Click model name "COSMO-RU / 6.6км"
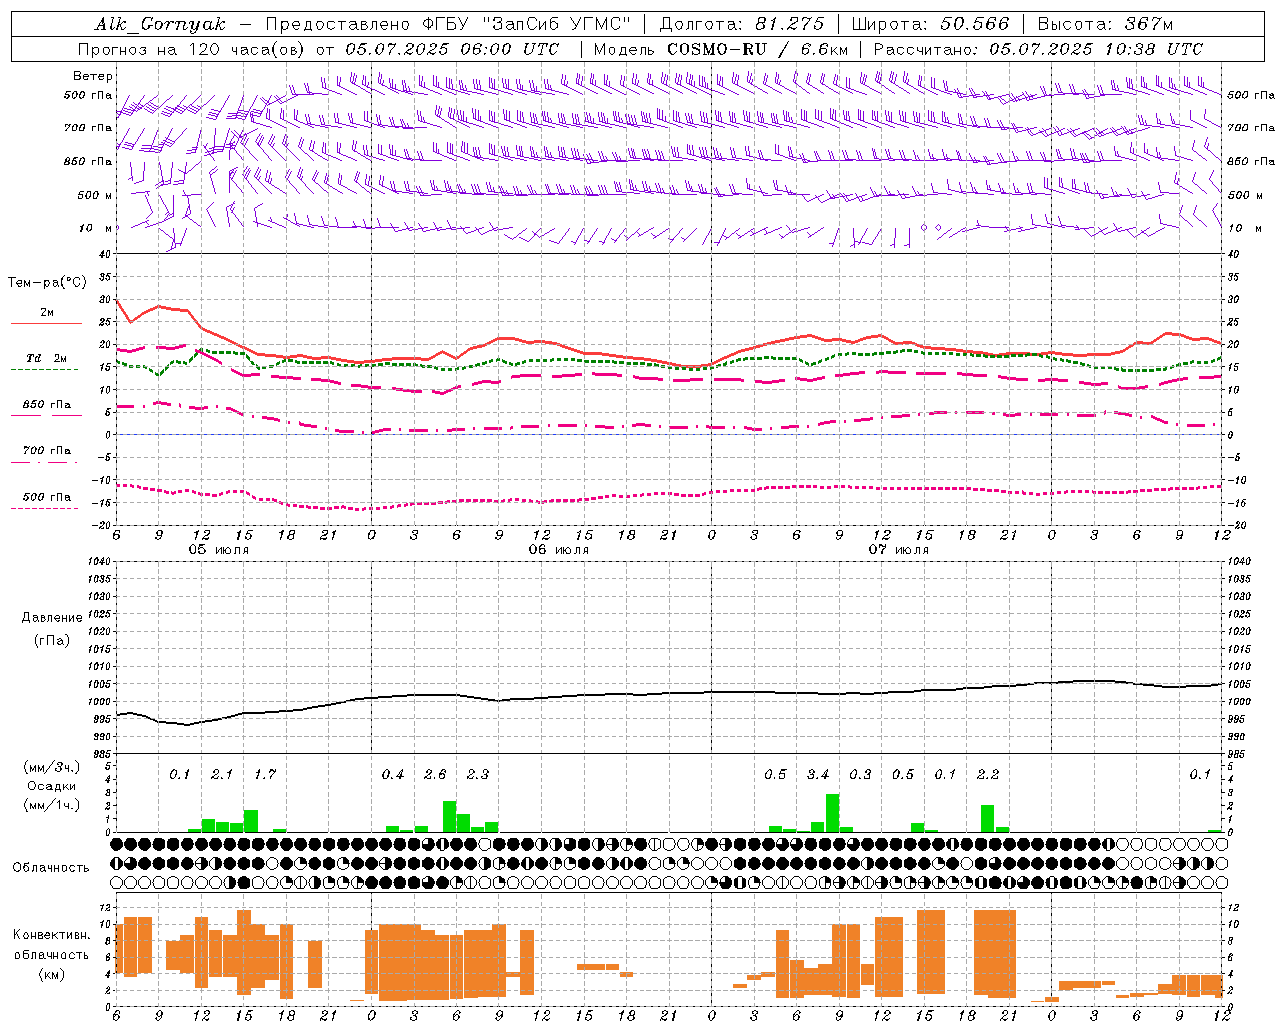1280x1024 pixels. (757, 49)
